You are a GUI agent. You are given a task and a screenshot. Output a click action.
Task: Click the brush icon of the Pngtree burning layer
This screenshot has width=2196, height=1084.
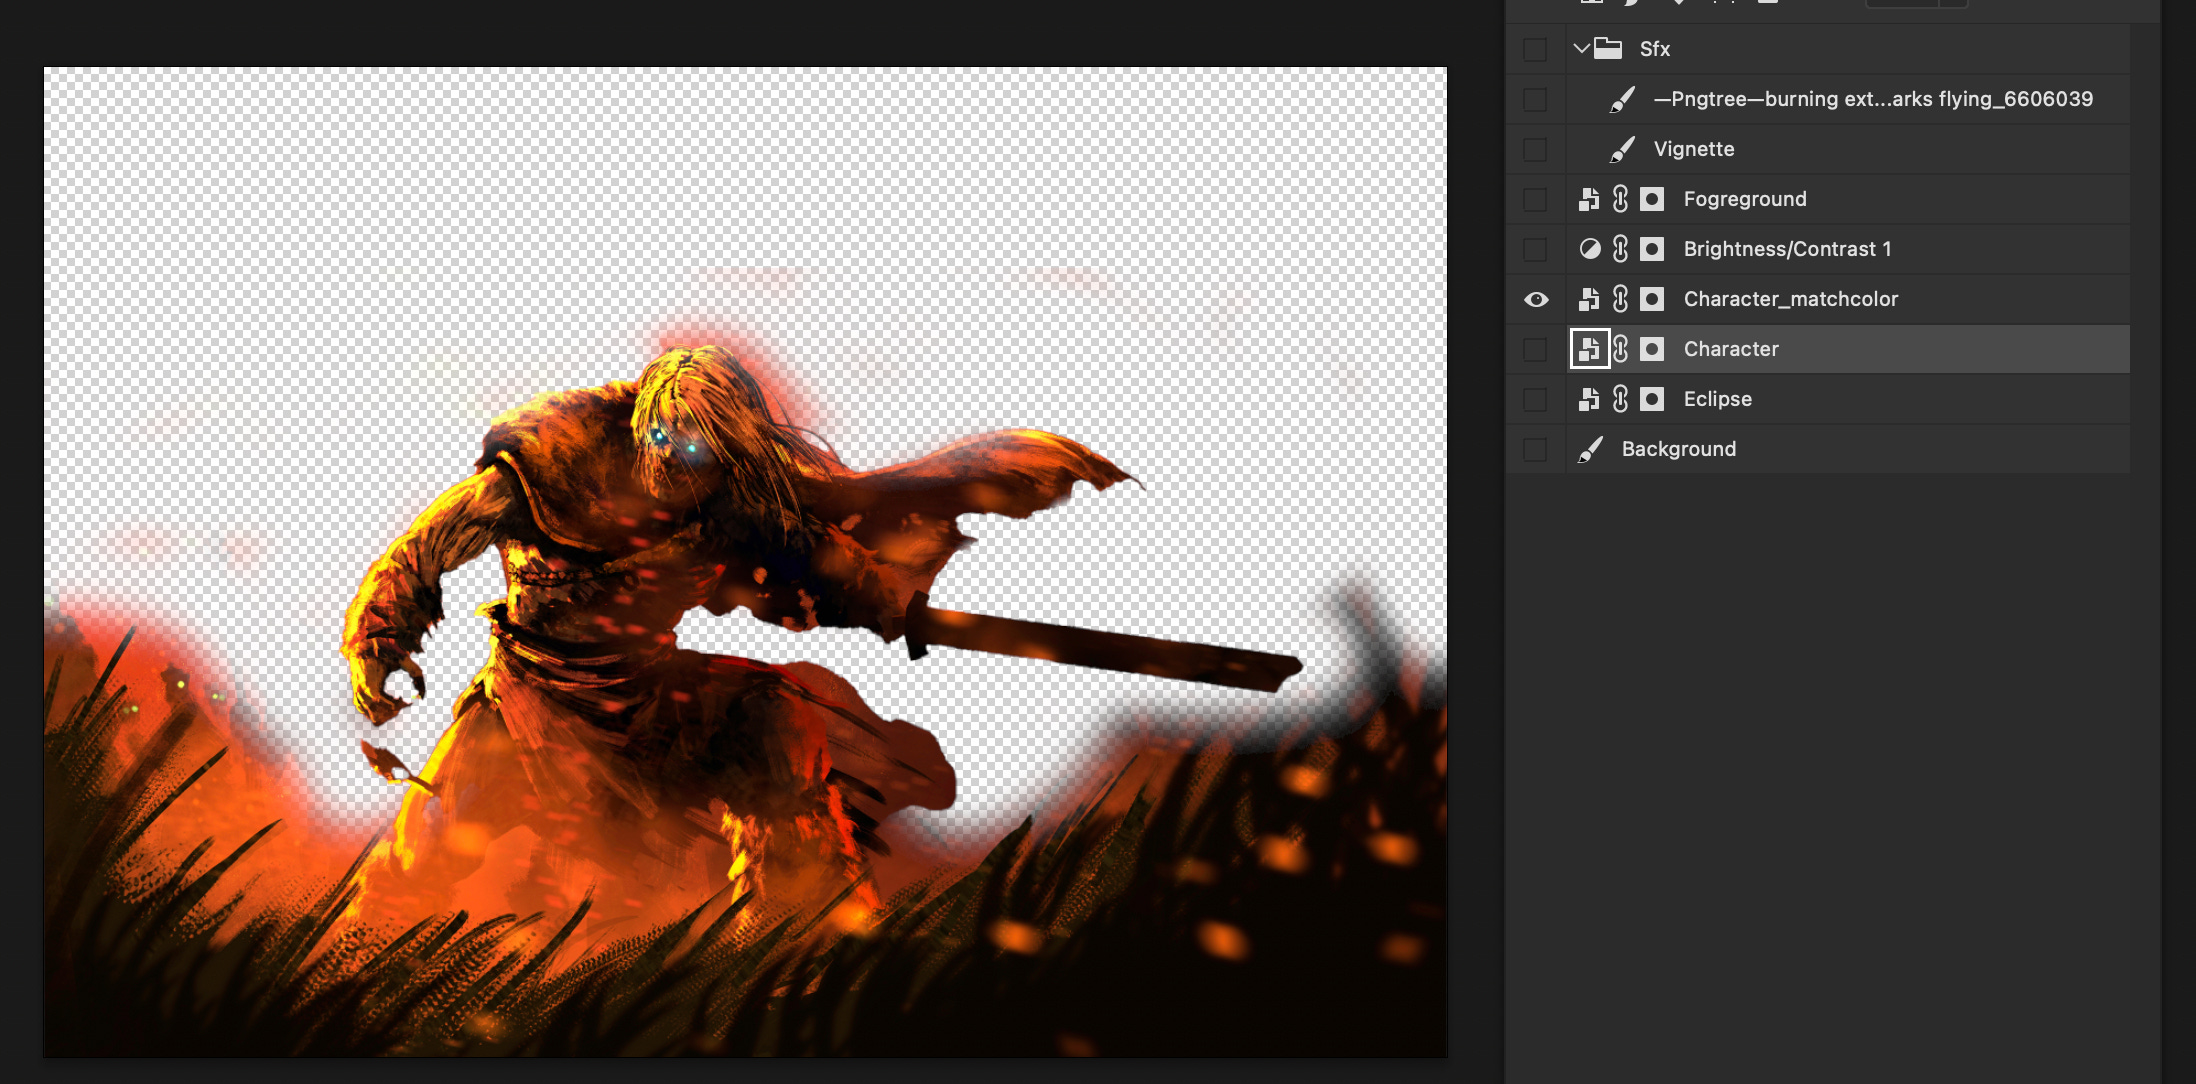(1623, 99)
